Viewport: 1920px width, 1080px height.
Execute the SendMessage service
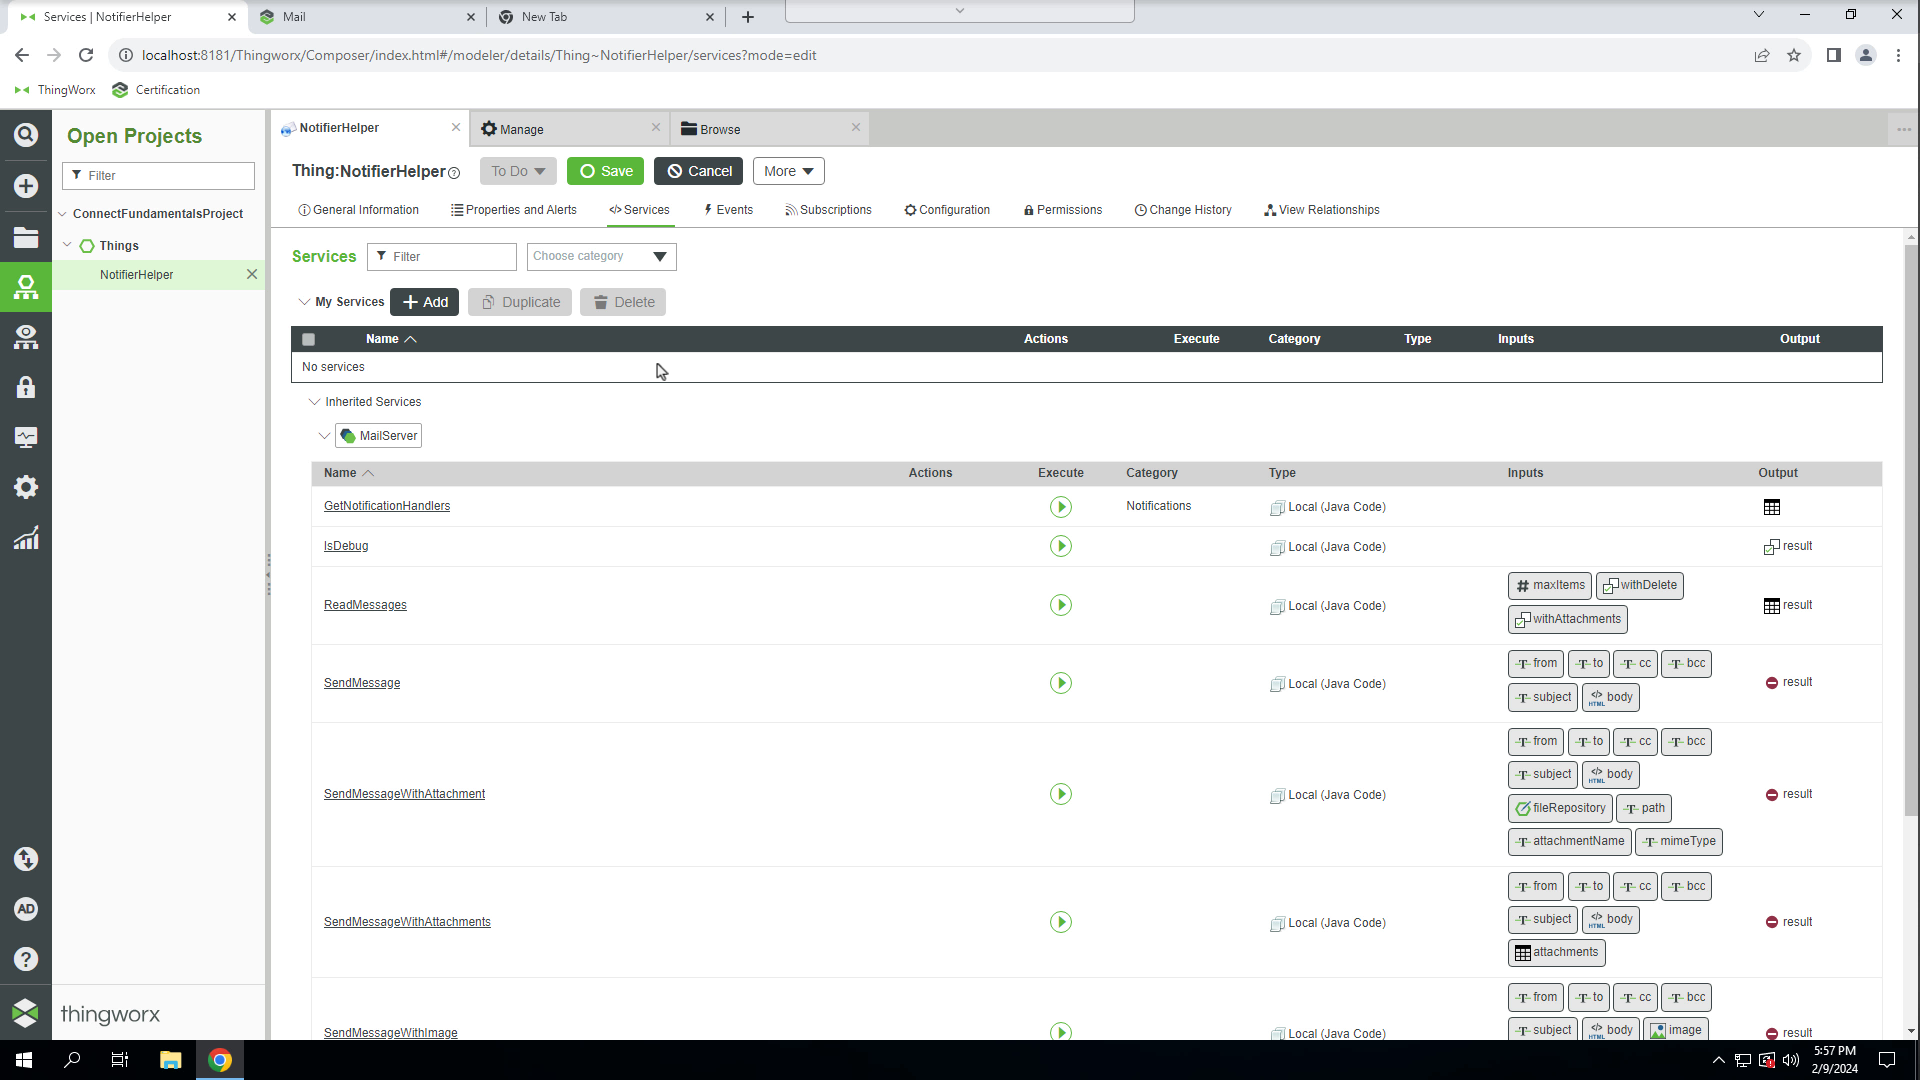click(x=1061, y=683)
